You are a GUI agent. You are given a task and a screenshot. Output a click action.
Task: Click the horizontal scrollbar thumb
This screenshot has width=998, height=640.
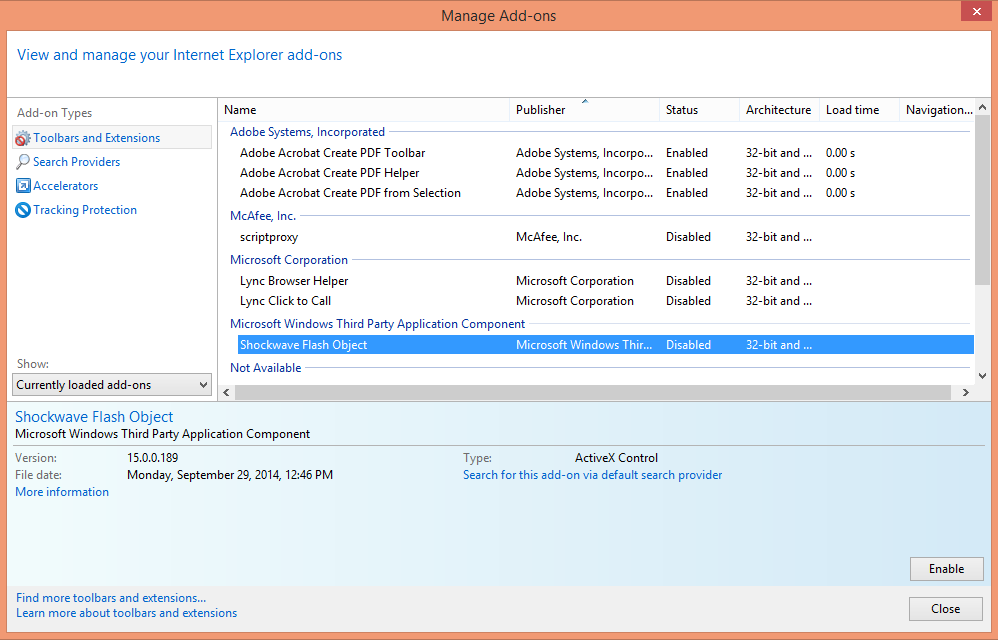(593, 393)
